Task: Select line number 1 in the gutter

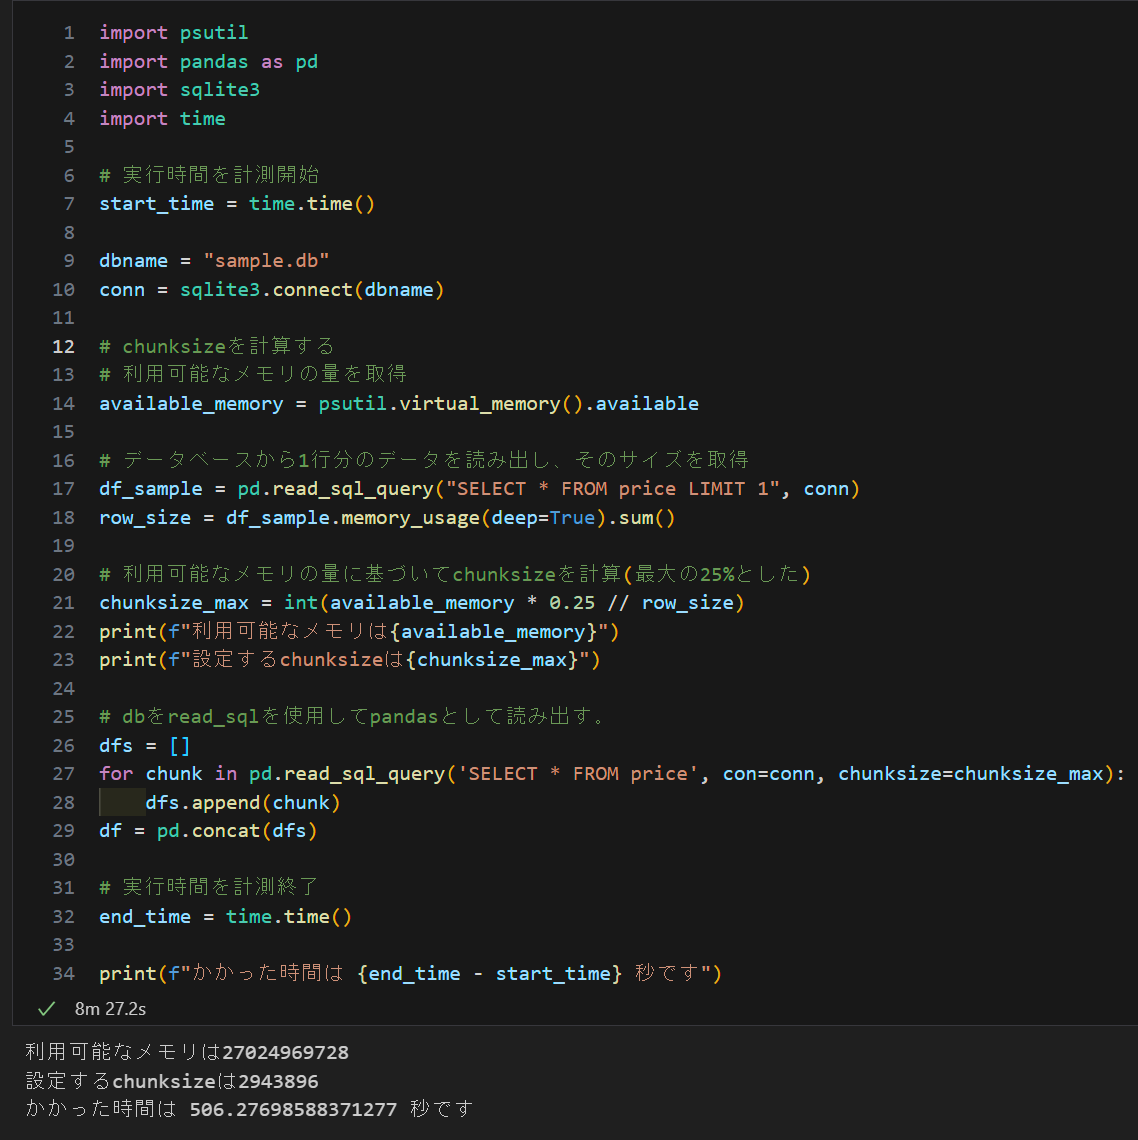Action: pyautogui.click(x=68, y=32)
